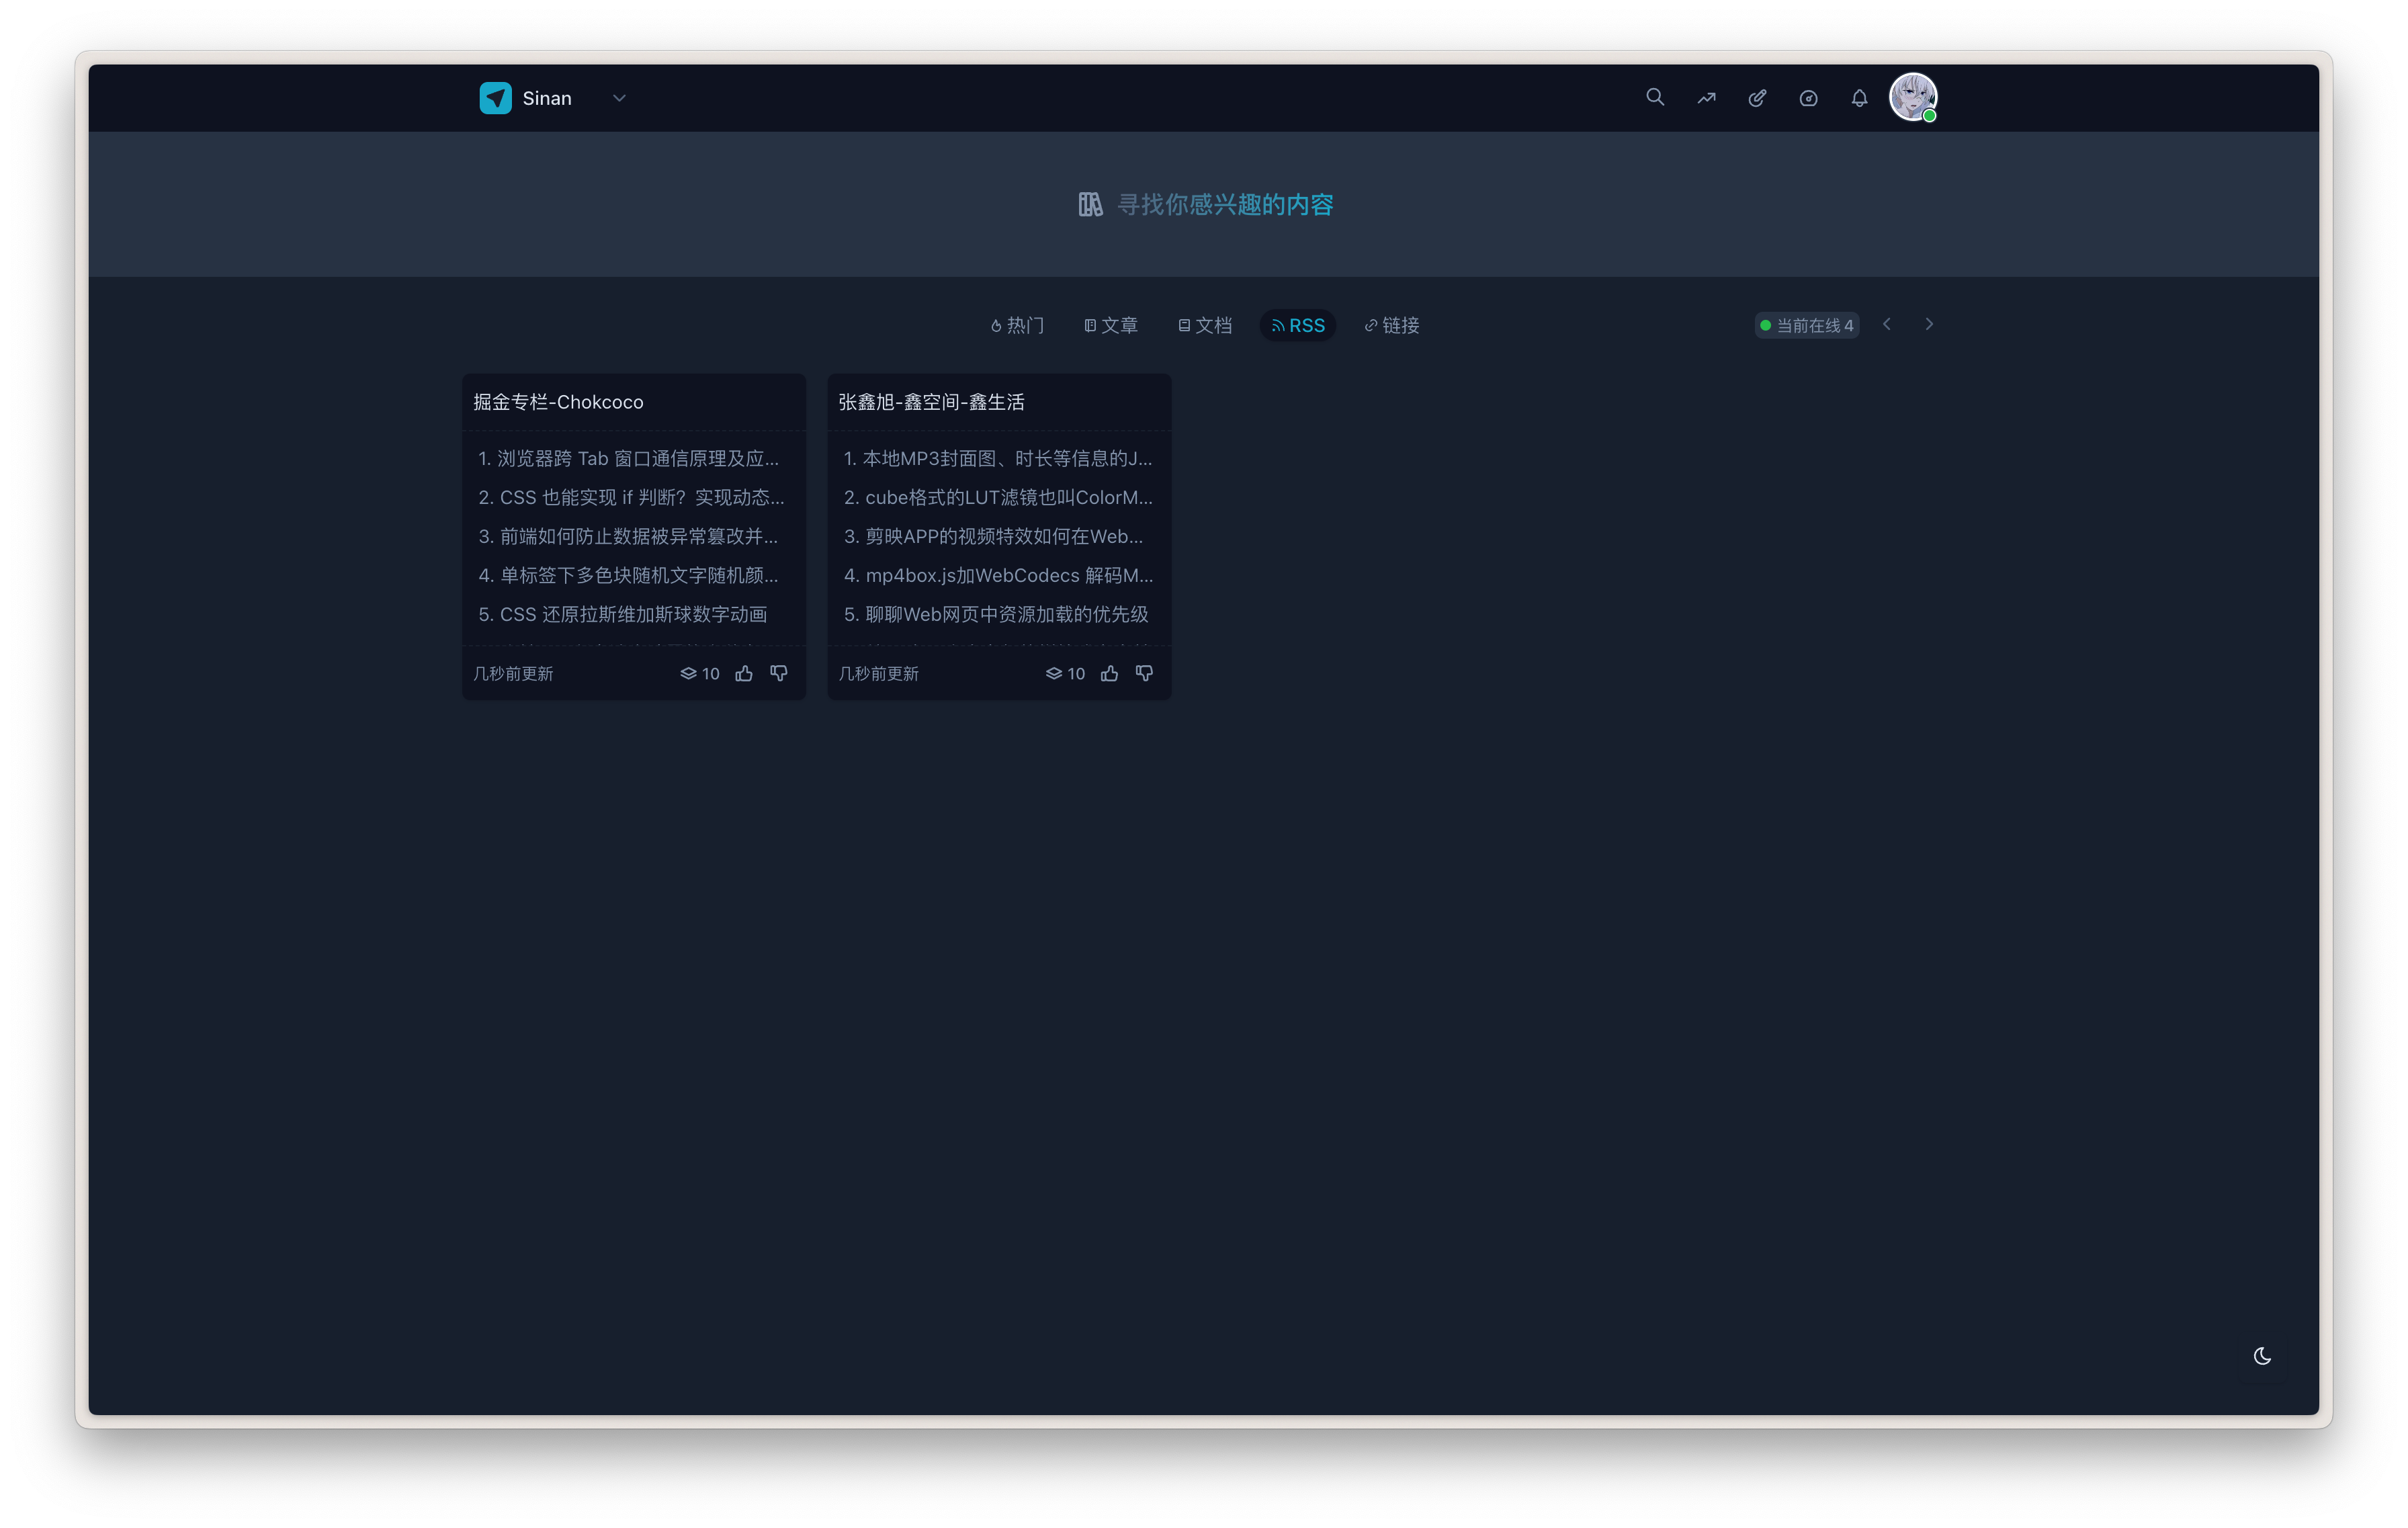Click the write-post pen icon
2408x1528 pixels.
click(x=1757, y=98)
